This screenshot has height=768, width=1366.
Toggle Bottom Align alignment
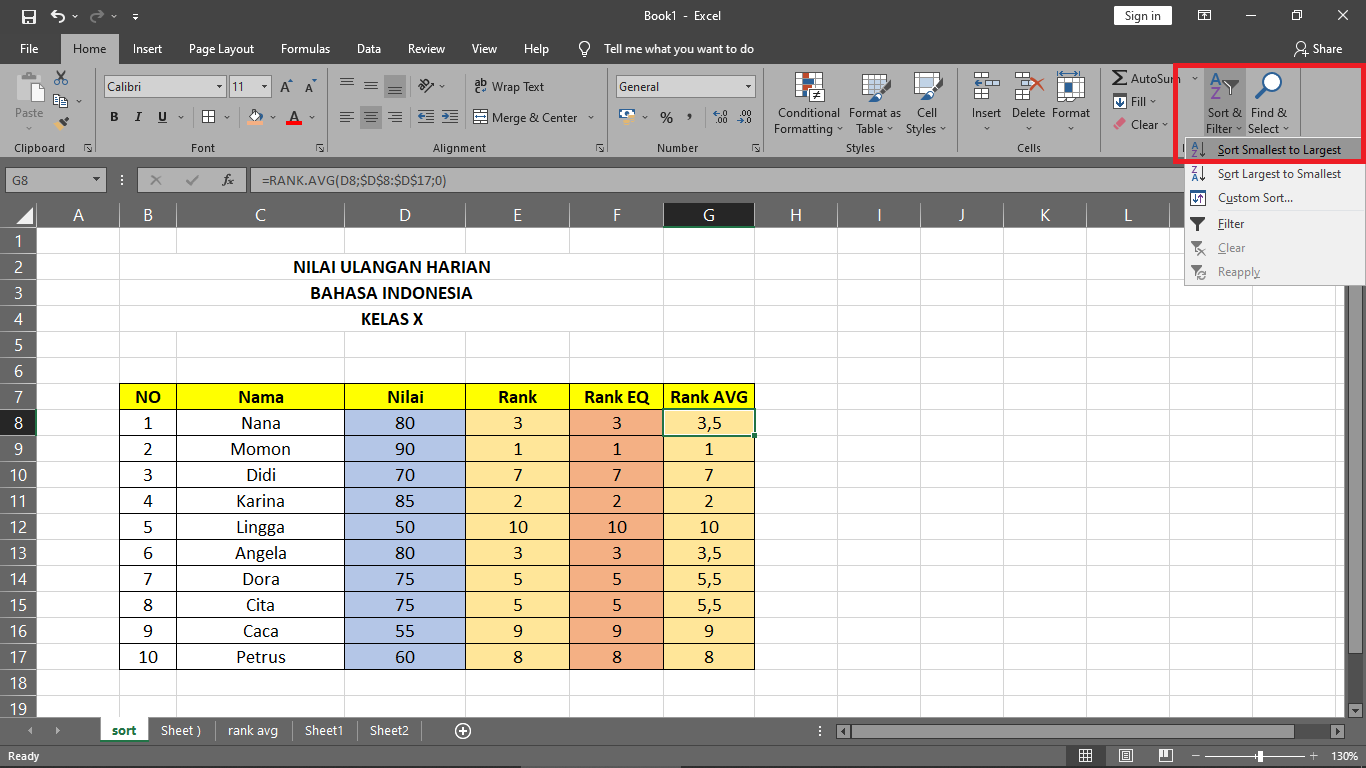click(x=395, y=86)
